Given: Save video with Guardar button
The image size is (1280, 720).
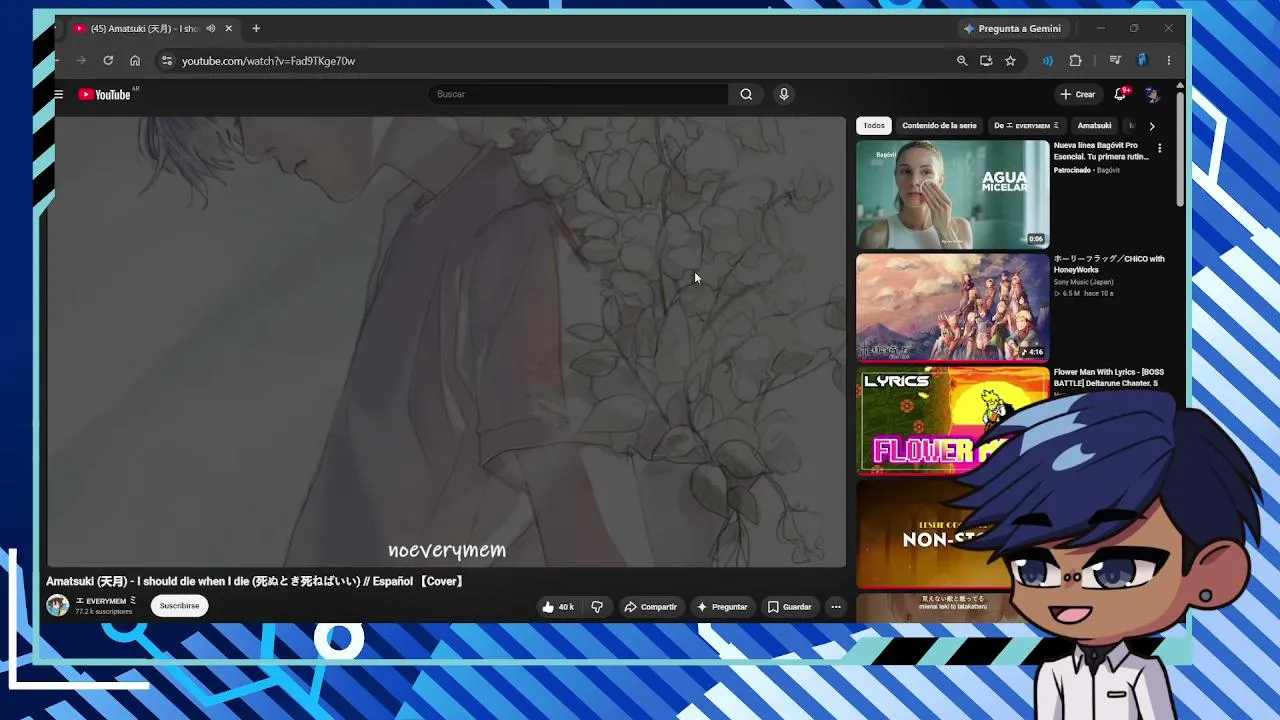Looking at the screenshot, I should [789, 607].
